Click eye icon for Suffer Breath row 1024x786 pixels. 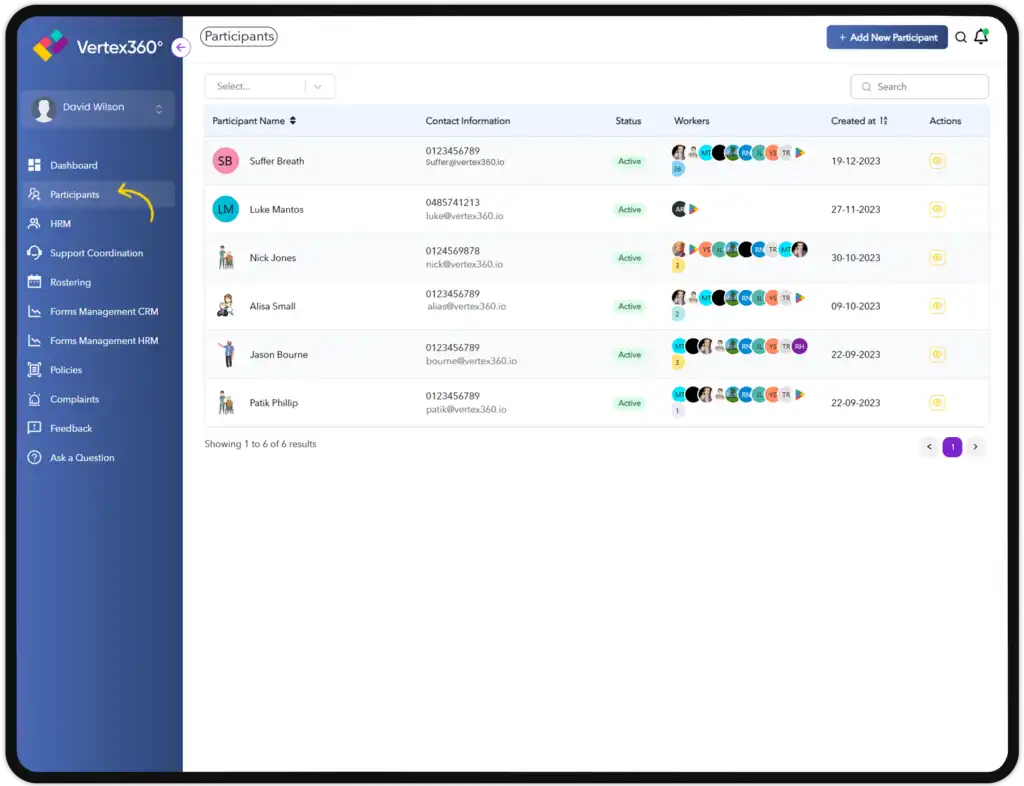click(937, 161)
